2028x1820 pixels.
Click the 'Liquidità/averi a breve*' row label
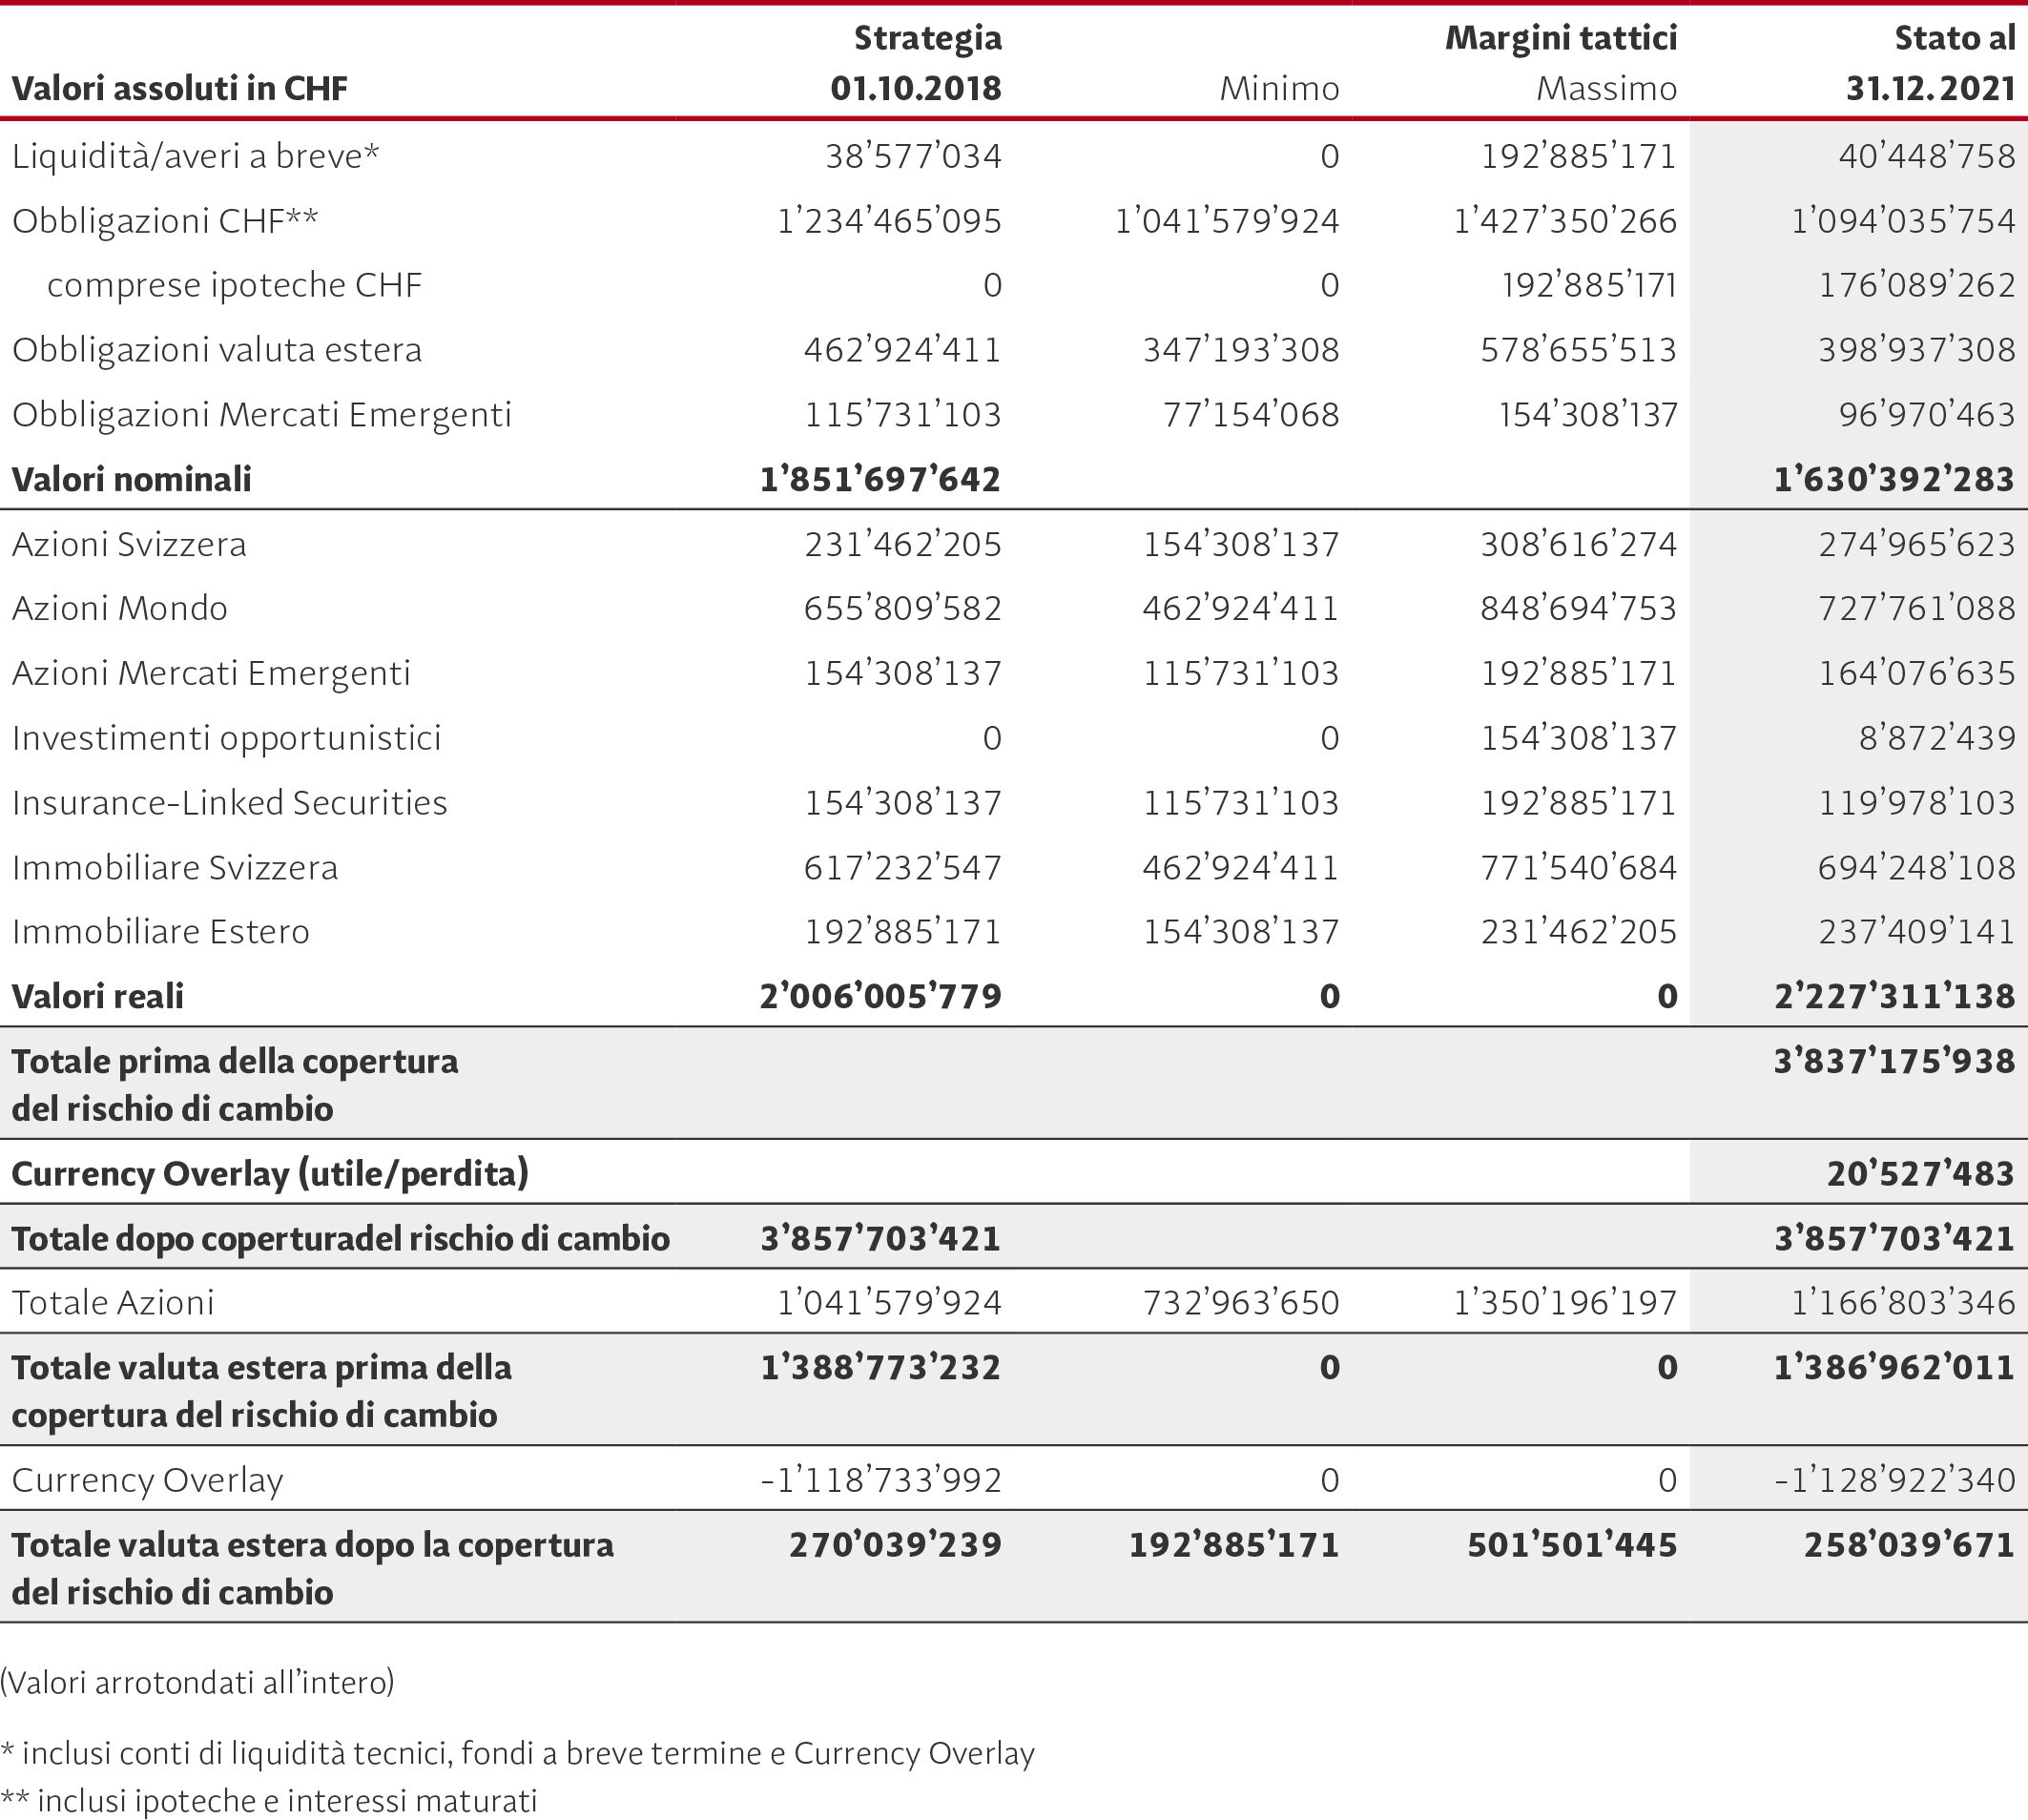[196, 157]
